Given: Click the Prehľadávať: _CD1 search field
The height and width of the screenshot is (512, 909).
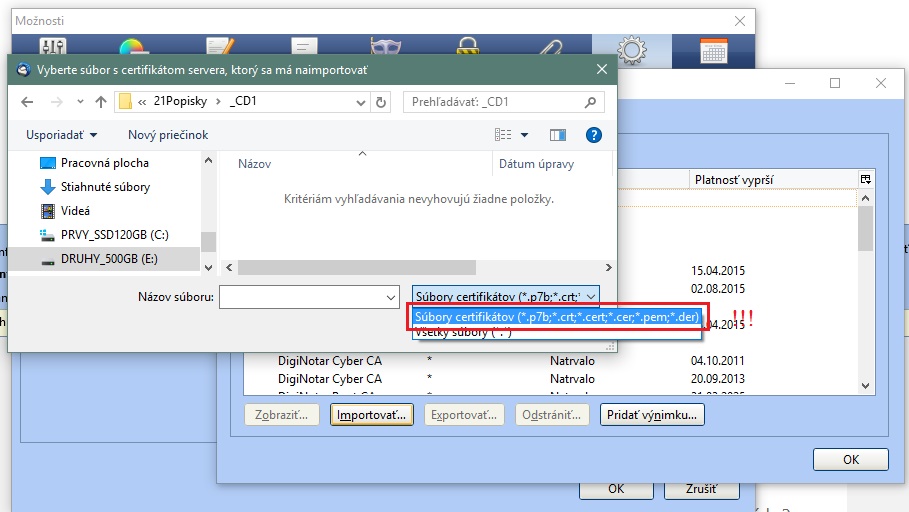Looking at the screenshot, I should [x=504, y=102].
